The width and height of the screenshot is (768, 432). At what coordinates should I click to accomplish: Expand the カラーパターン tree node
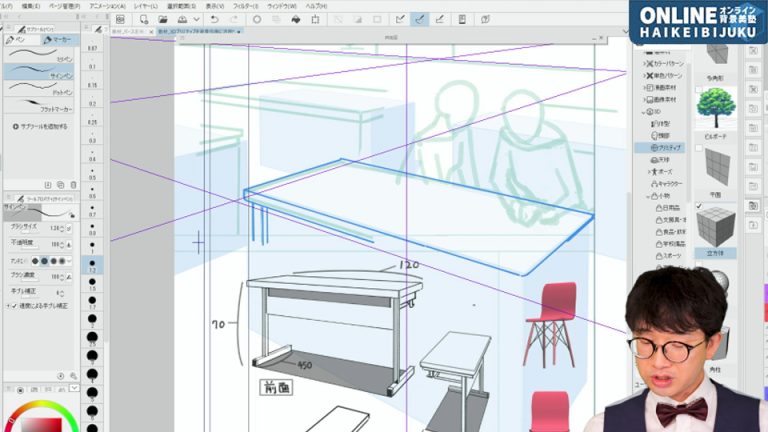click(x=645, y=64)
